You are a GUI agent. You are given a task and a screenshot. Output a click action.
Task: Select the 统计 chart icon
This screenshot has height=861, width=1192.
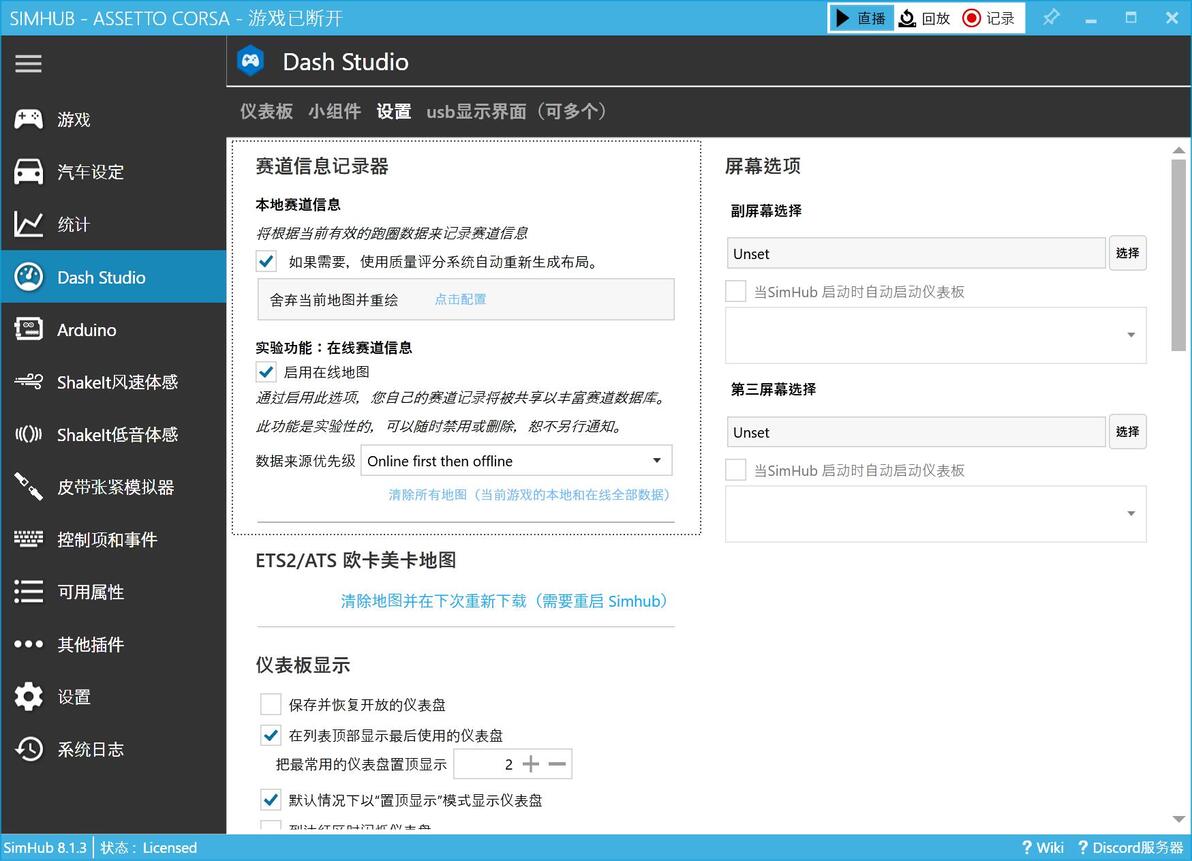pos(29,224)
